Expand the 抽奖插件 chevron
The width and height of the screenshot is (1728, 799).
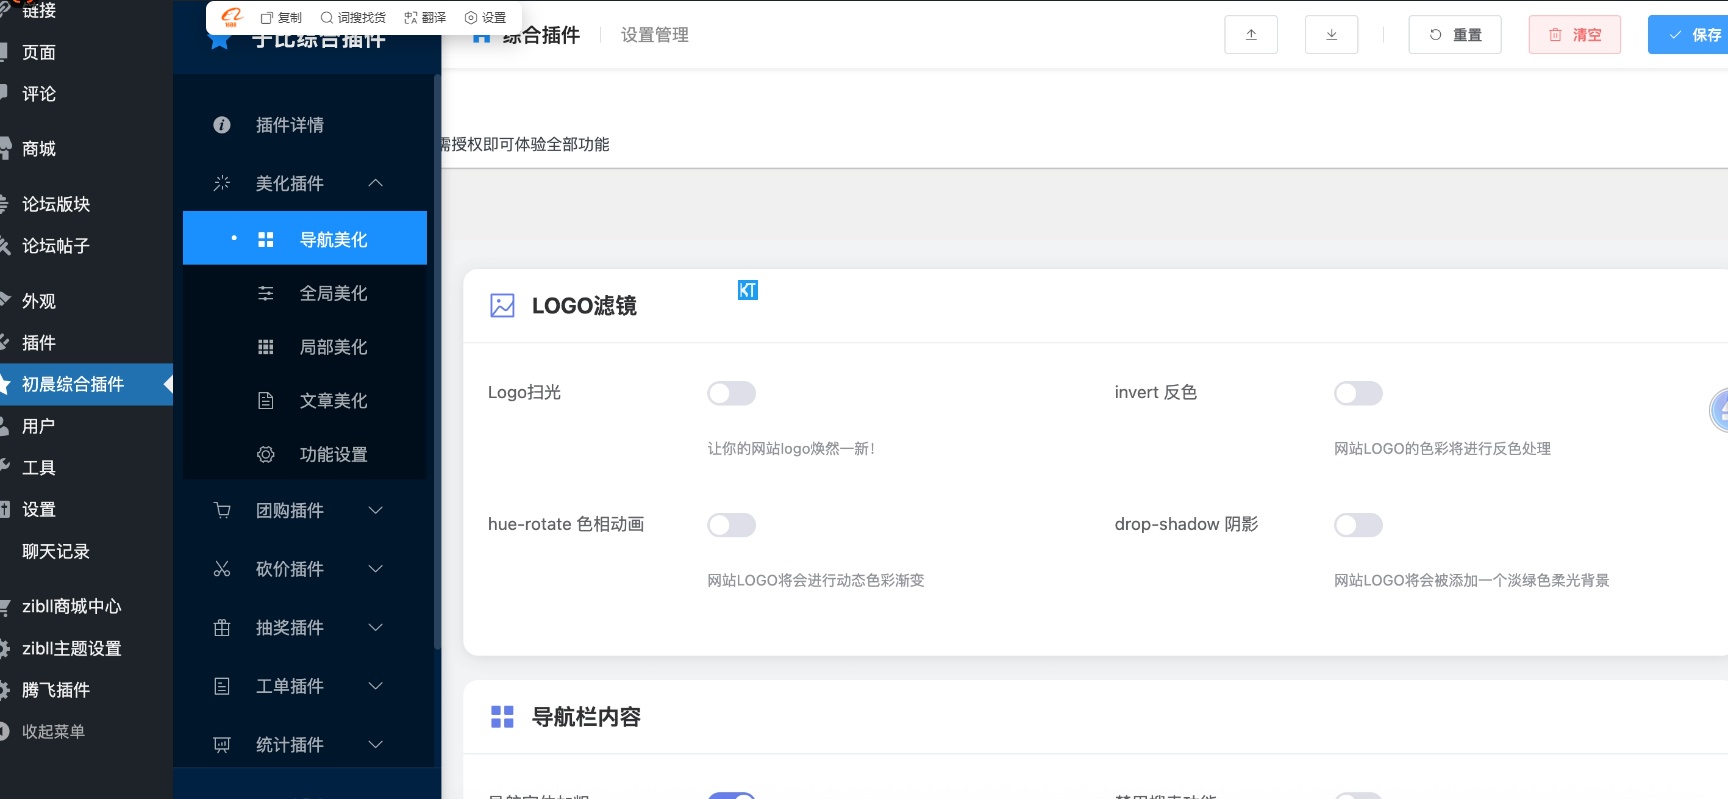pos(376,628)
